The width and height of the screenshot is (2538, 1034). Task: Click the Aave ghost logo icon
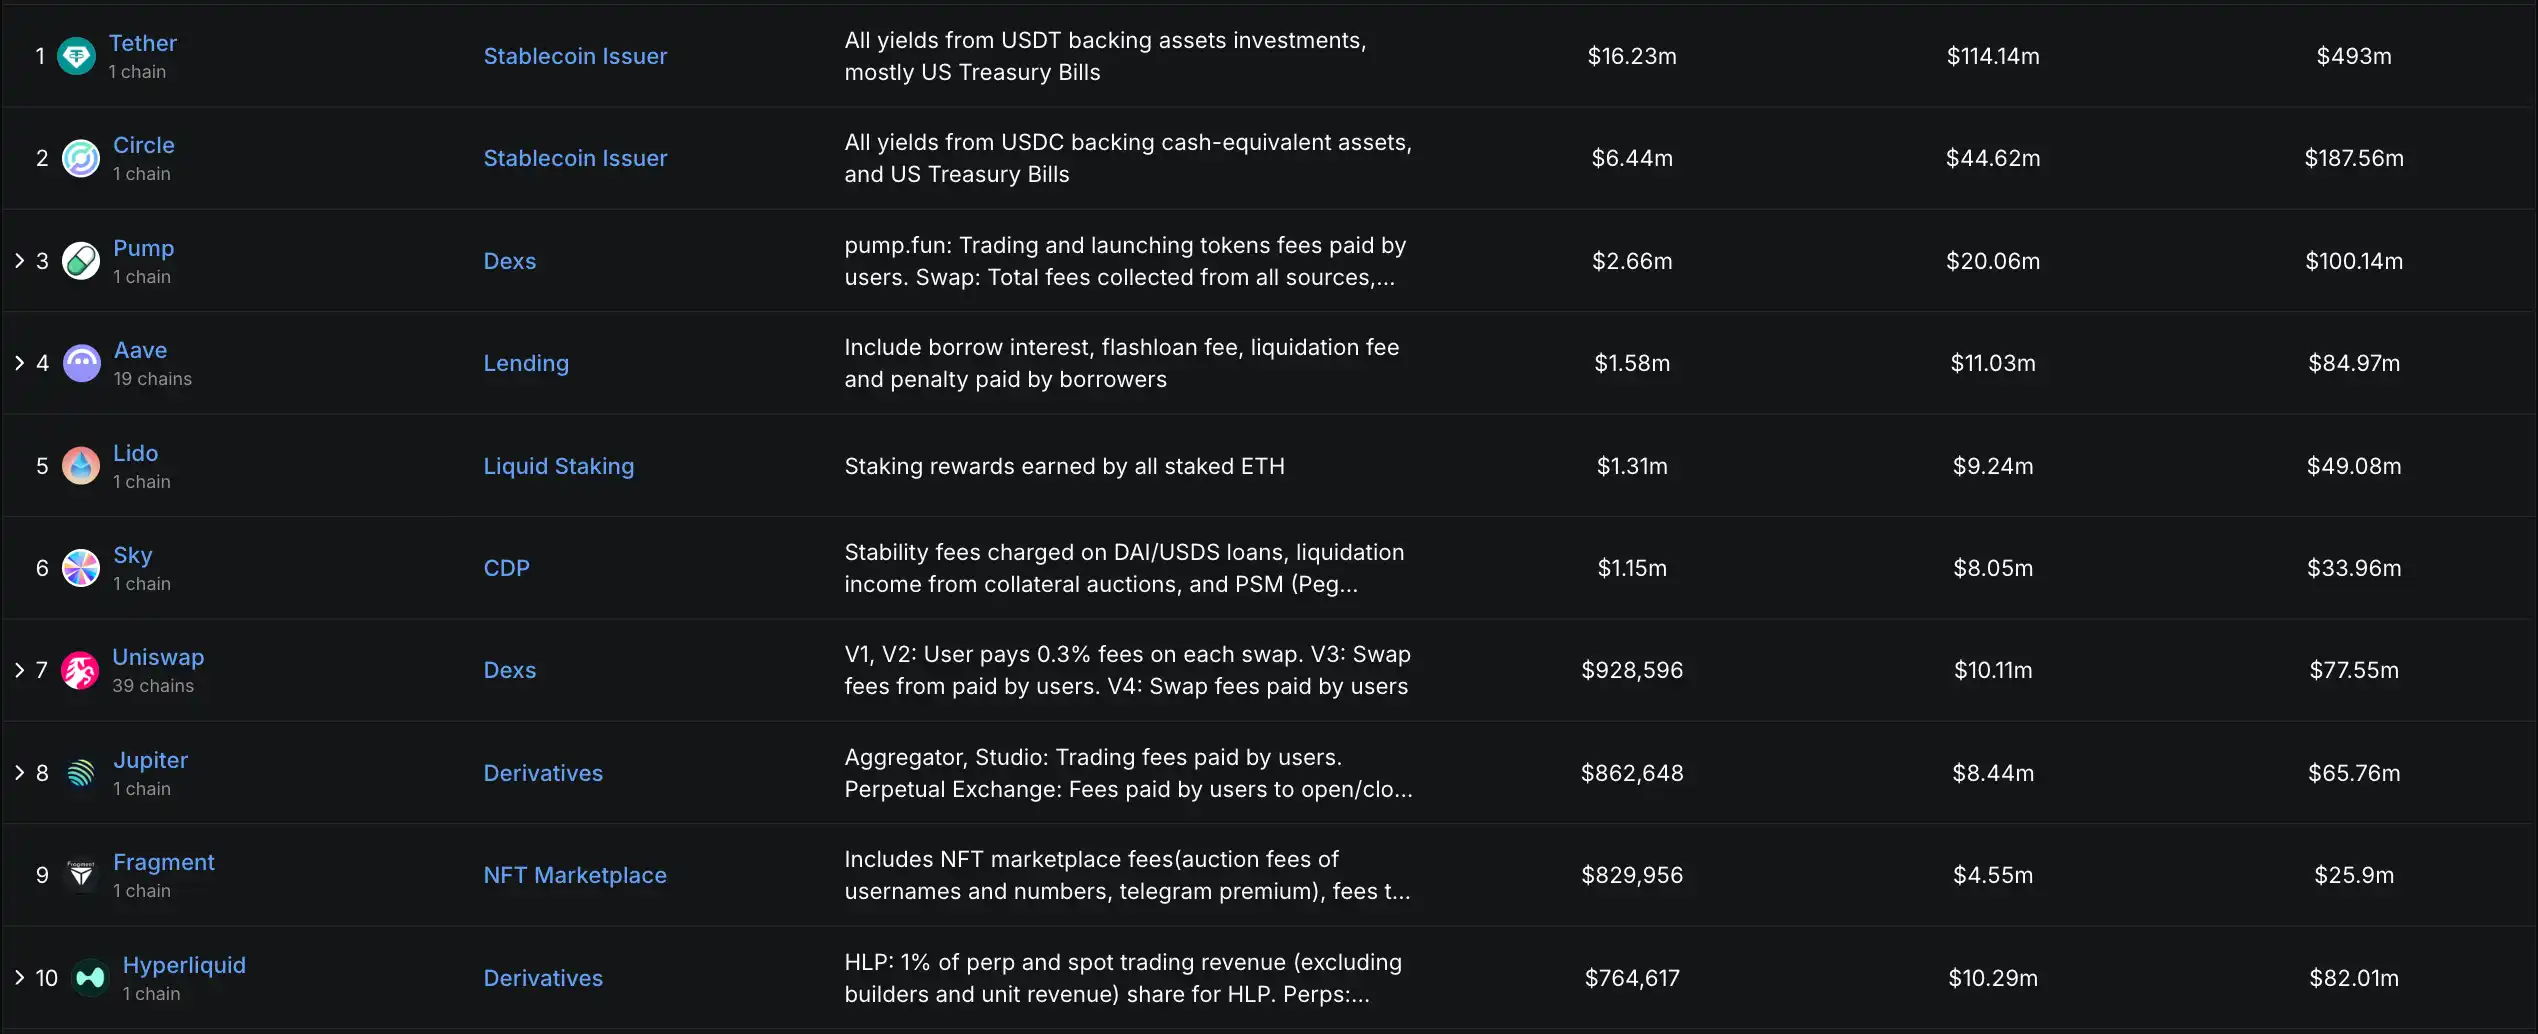82,363
